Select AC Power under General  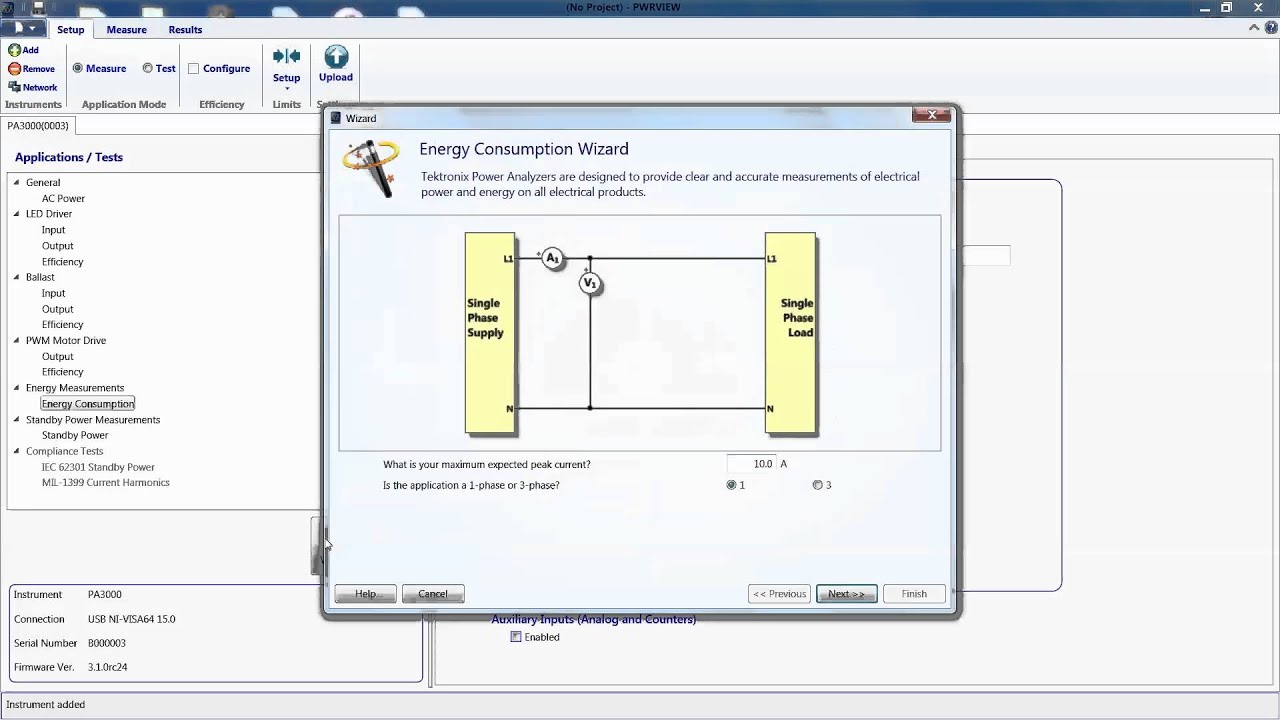[63, 198]
